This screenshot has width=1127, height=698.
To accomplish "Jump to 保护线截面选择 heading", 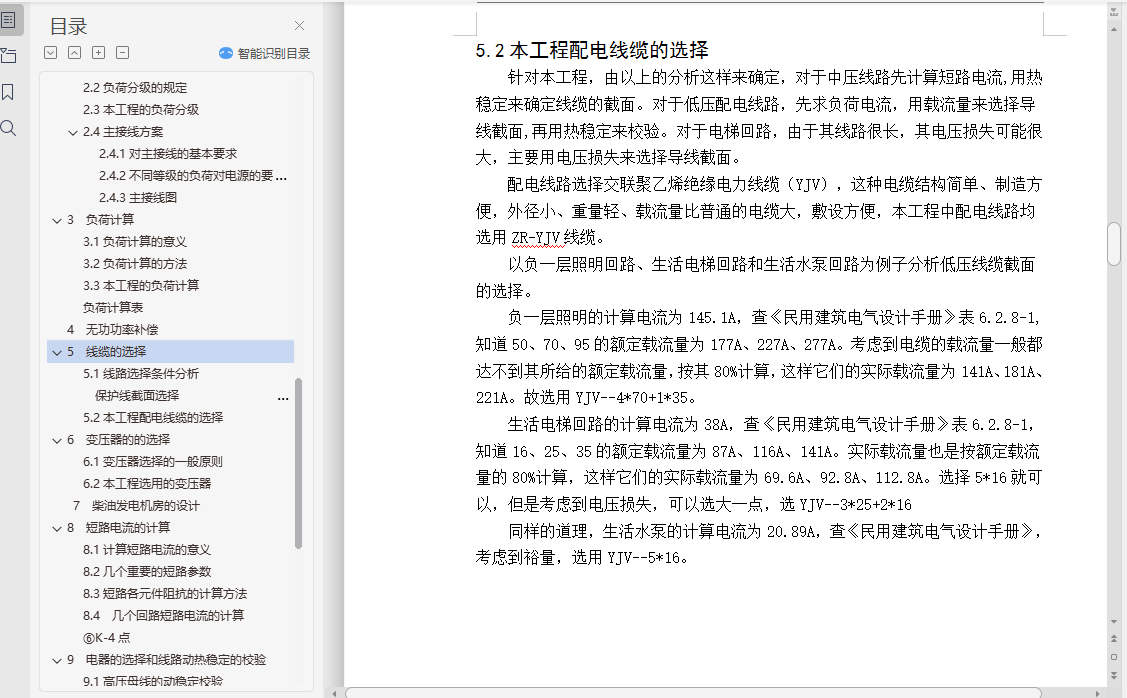I will 137,395.
